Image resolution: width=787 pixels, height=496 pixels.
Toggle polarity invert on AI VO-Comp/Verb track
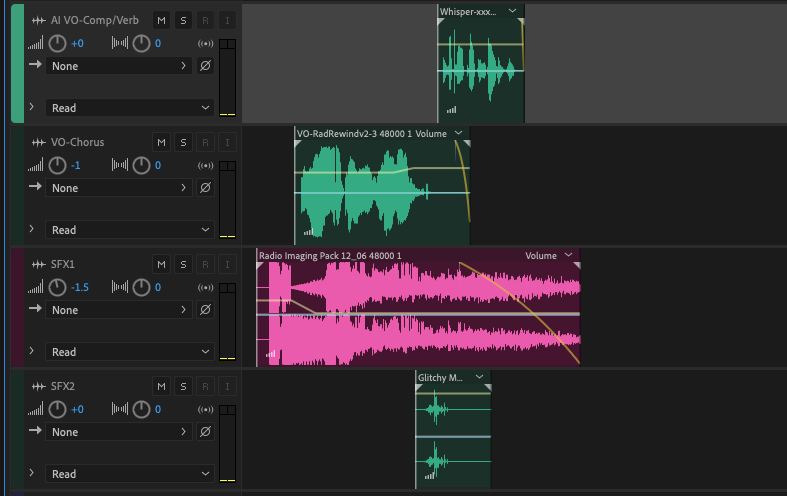[205, 66]
